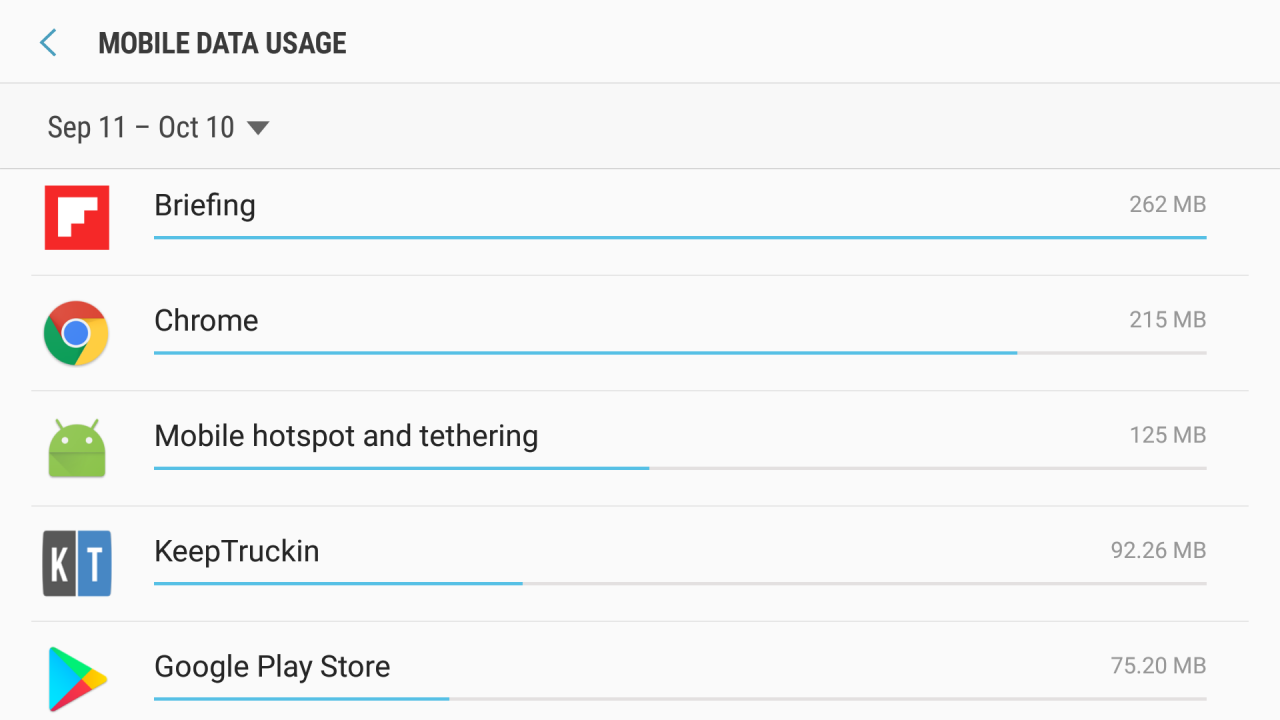Open Chrome data usage details
This screenshot has width=1280, height=720.
206,320
